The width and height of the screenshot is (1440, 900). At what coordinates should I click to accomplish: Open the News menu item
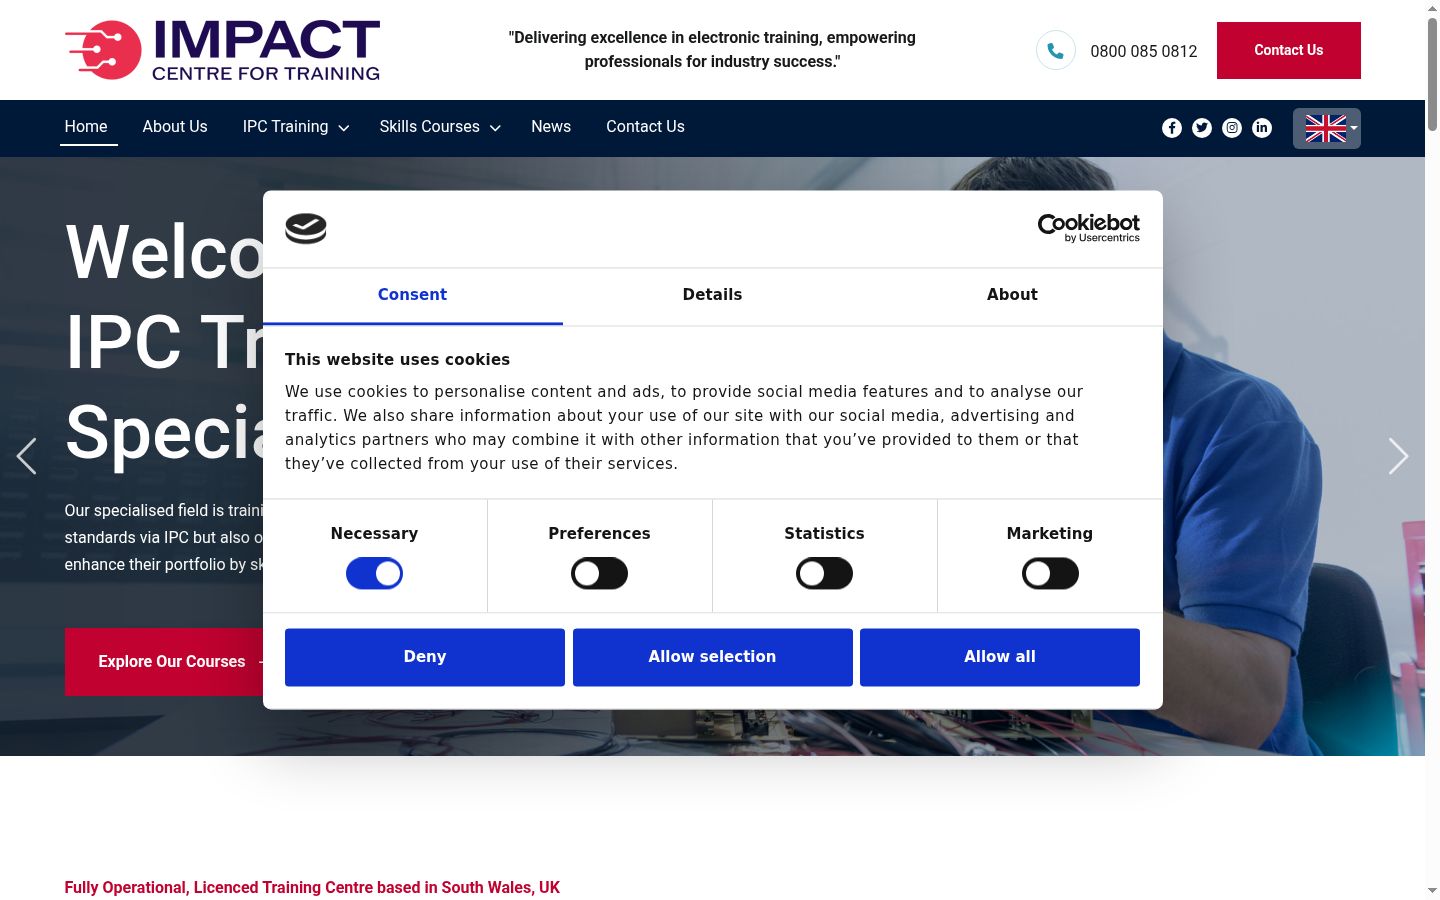[x=551, y=127]
